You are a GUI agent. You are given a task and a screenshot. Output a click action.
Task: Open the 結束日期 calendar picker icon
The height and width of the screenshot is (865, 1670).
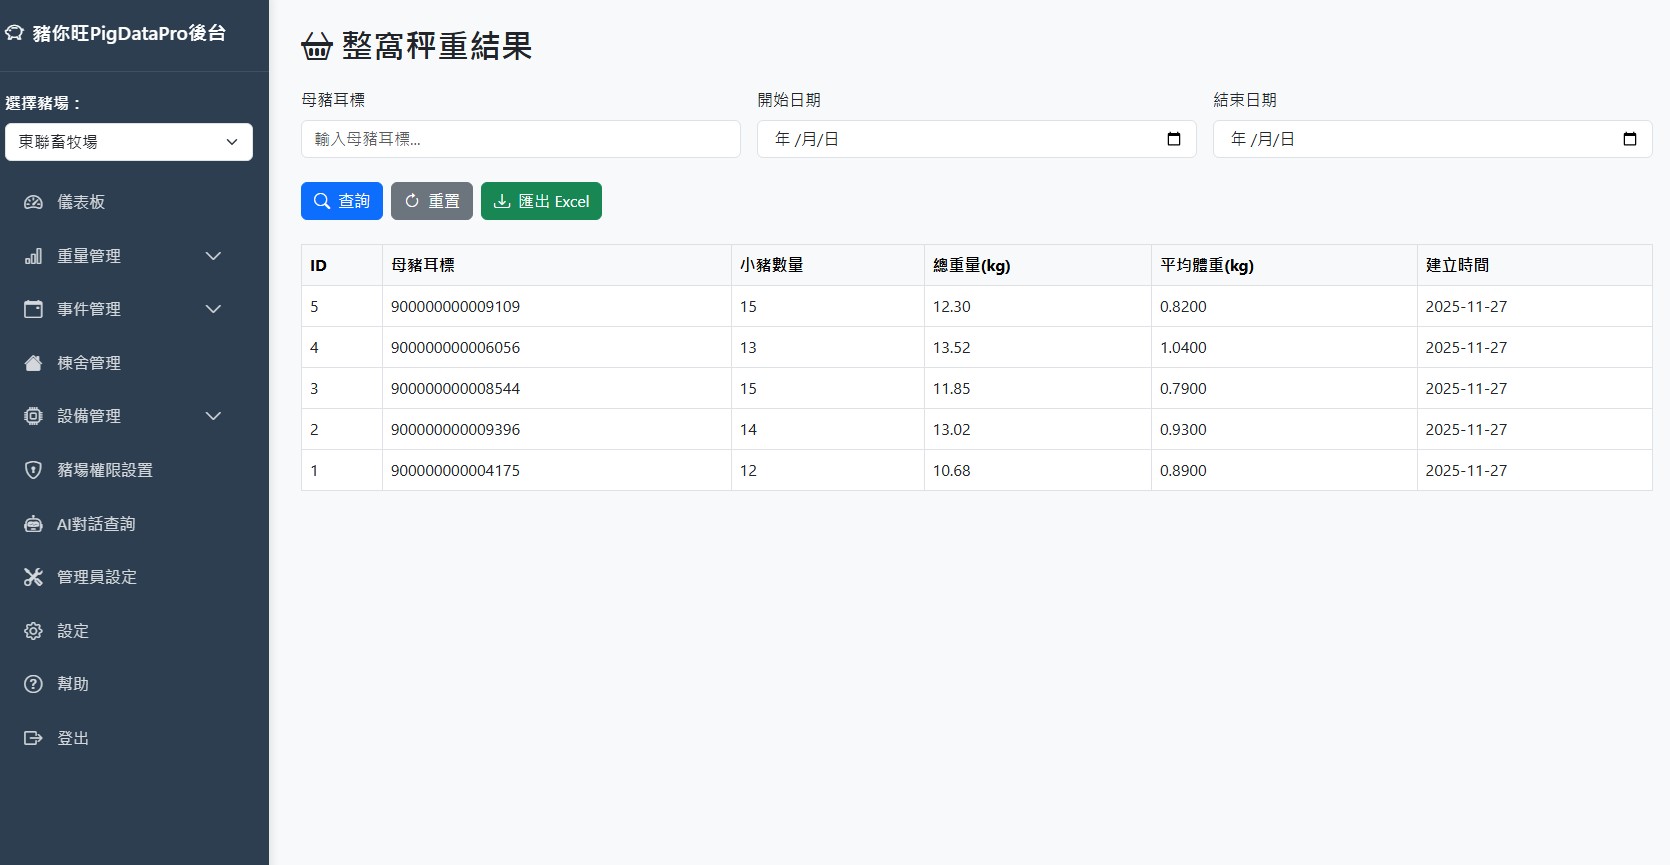(x=1630, y=139)
